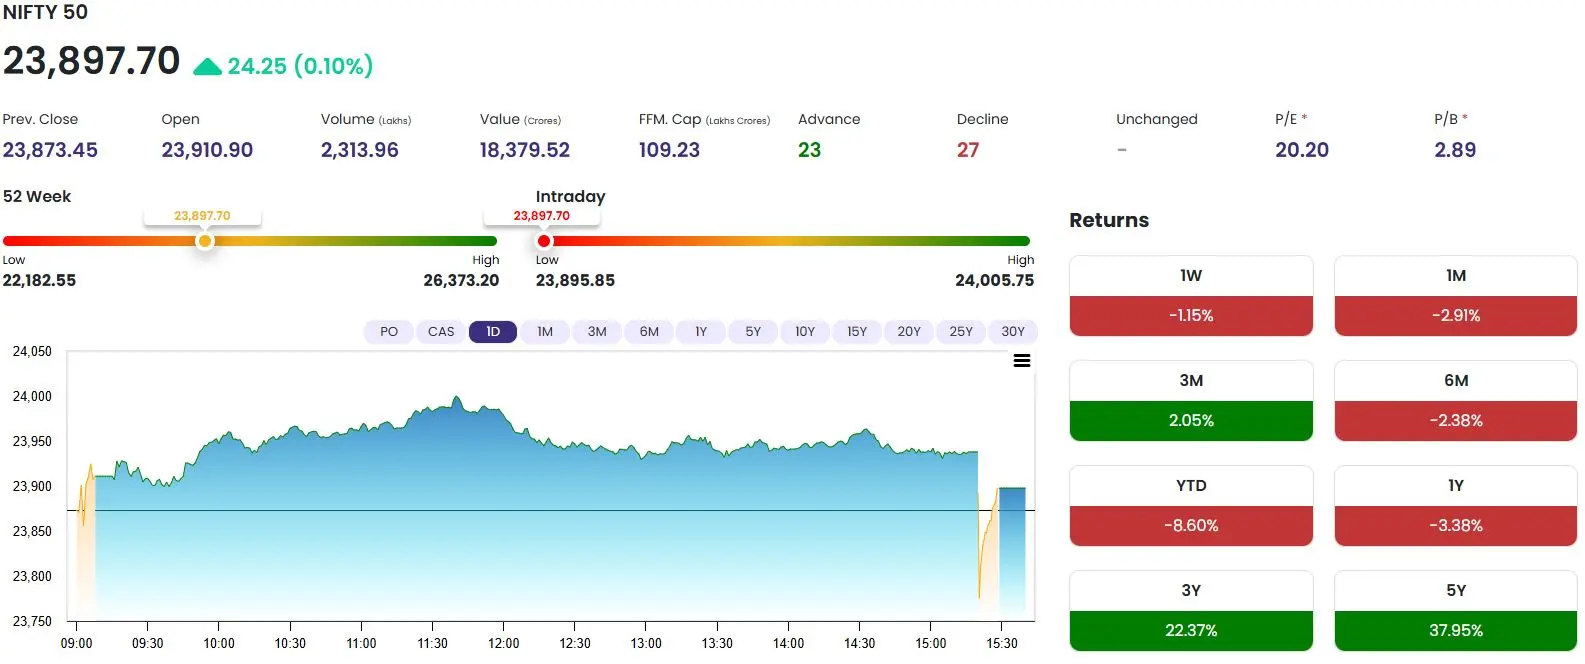Image resolution: width=1585 pixels, height=664 pixels.
Task: Click Intraday high 24,005.75
Action: pyautogui.click(x=994, y=281)
